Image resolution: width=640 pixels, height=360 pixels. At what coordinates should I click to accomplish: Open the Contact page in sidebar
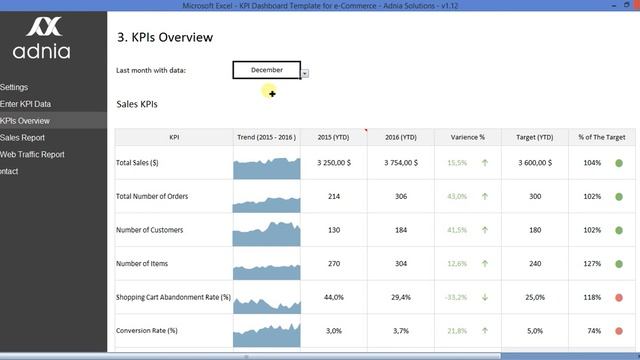(9, 171)
